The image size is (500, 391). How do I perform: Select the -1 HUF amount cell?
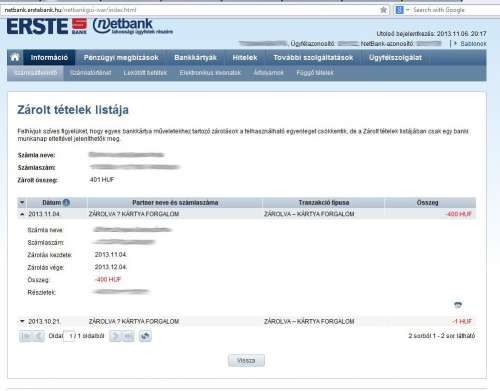462,321
